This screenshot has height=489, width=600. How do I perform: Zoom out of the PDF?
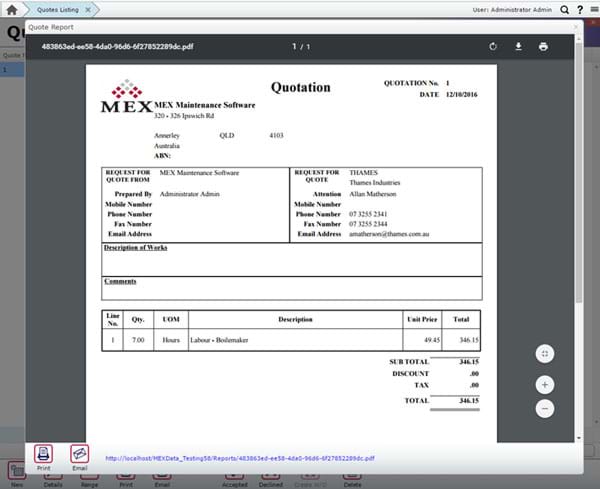tap(545, 408)
